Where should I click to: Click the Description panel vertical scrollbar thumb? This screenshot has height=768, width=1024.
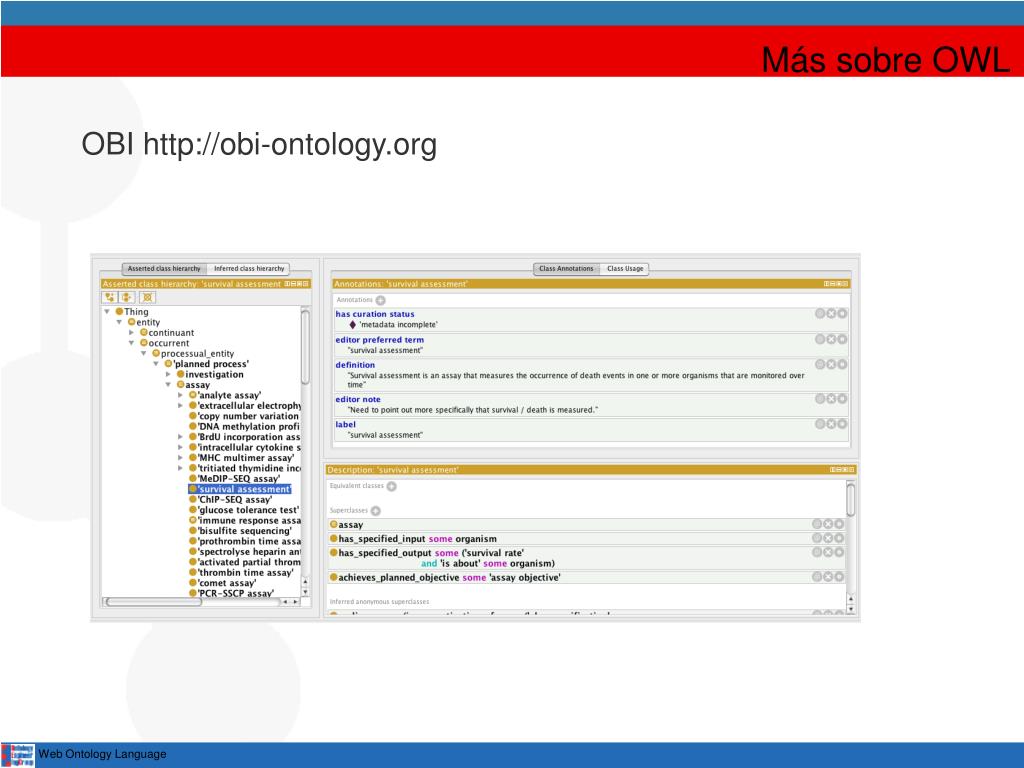click(850, 500)
